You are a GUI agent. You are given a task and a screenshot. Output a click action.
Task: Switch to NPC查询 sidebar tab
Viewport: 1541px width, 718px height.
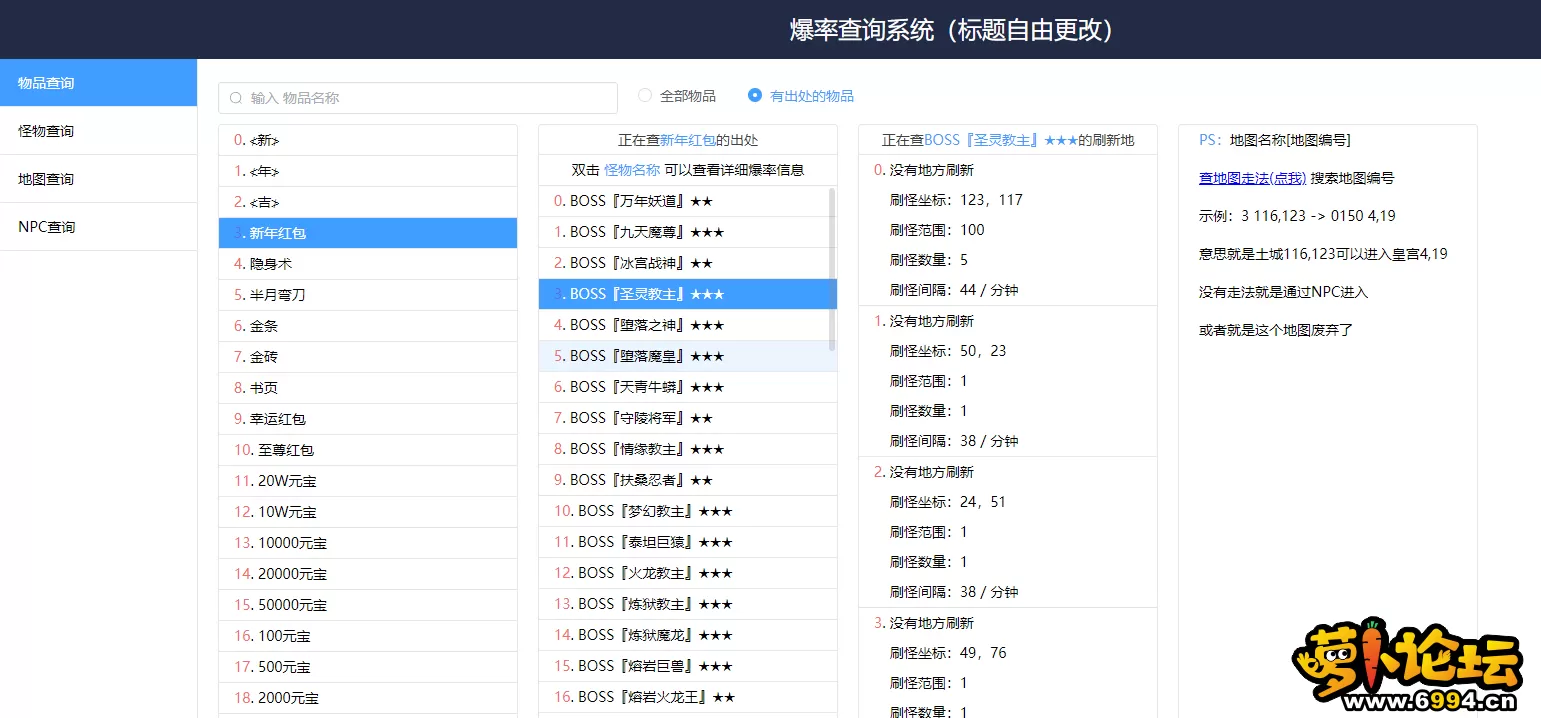(x=98, y=227)
